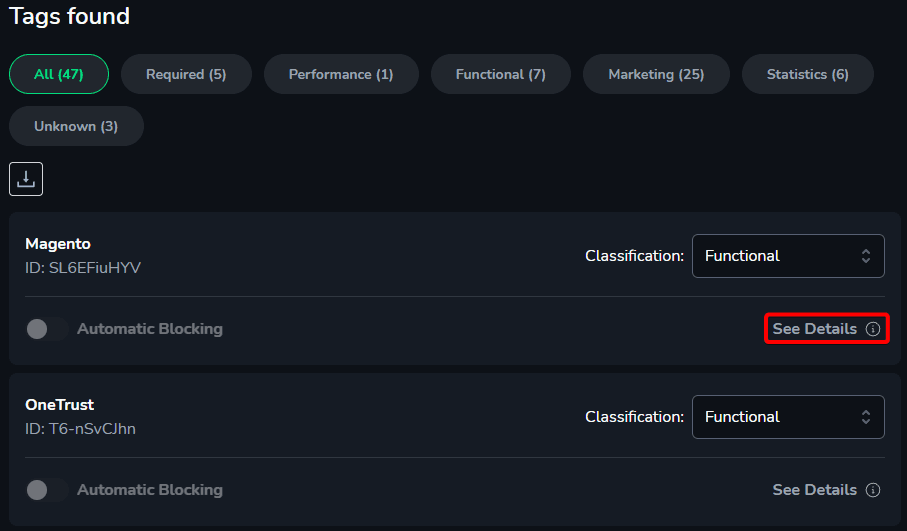Select the All (47) filter tab
This screenshot has width=907, height=531.
tap(59, 74)
